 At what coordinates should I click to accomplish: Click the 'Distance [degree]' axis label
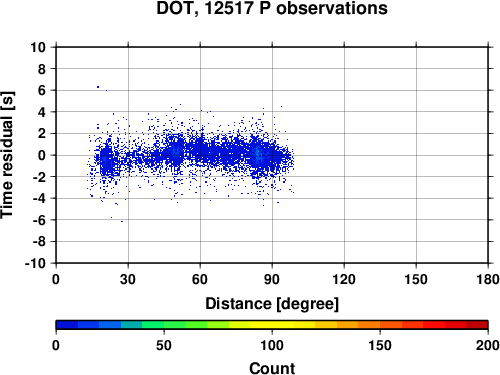click(x=272, y=304)
